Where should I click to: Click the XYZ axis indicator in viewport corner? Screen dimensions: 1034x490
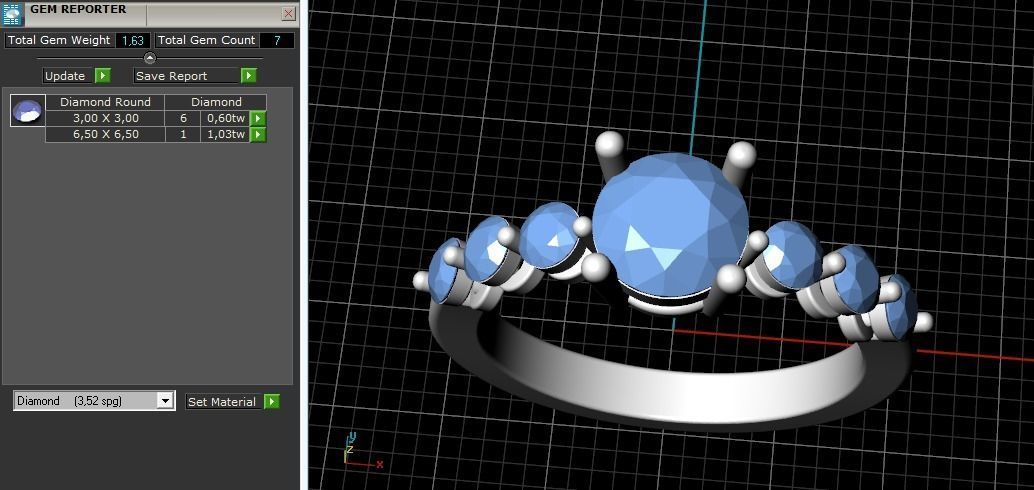(361, 452)
